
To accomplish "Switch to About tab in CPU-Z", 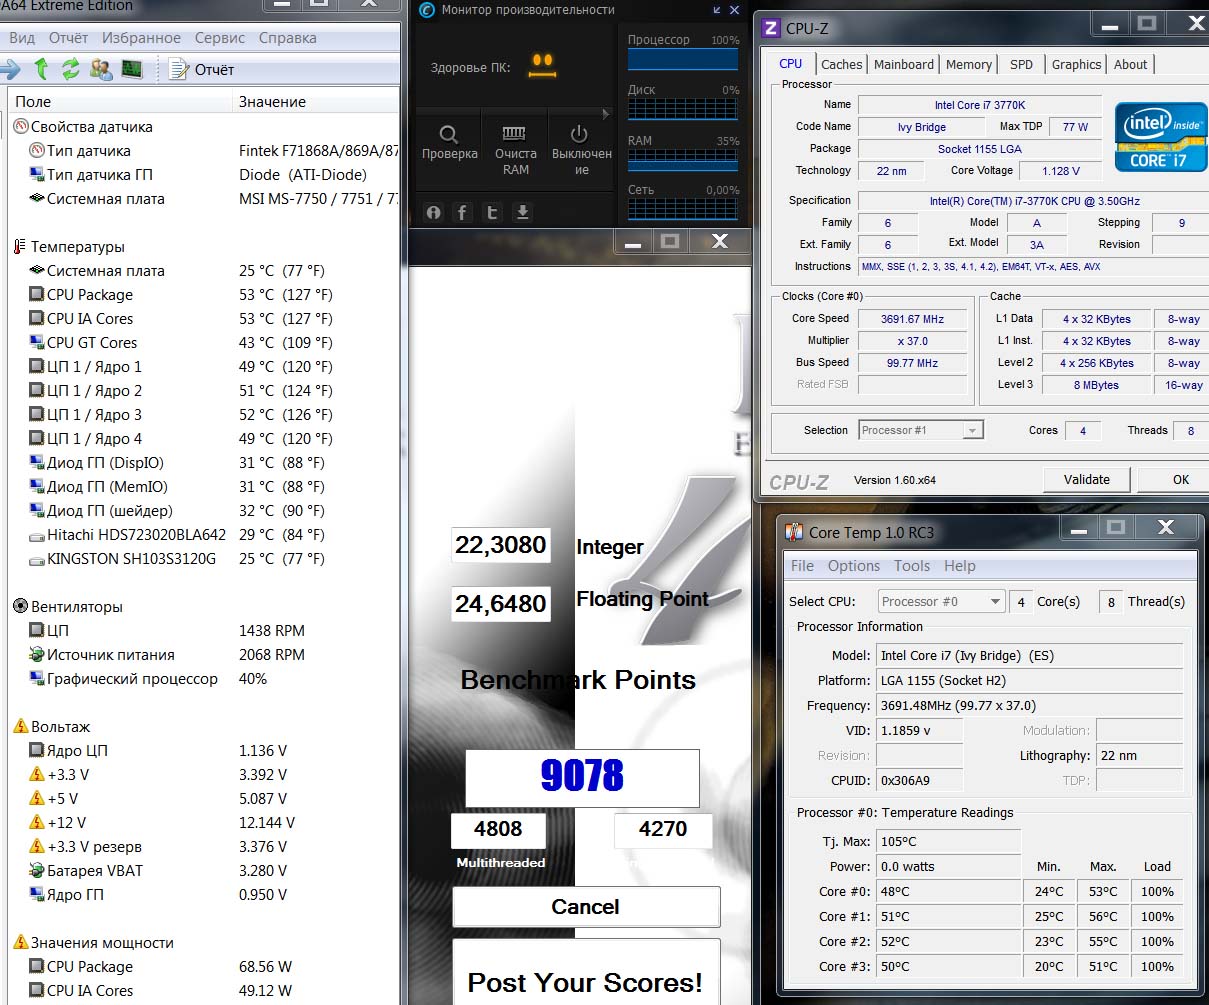I will [1130, 64].
